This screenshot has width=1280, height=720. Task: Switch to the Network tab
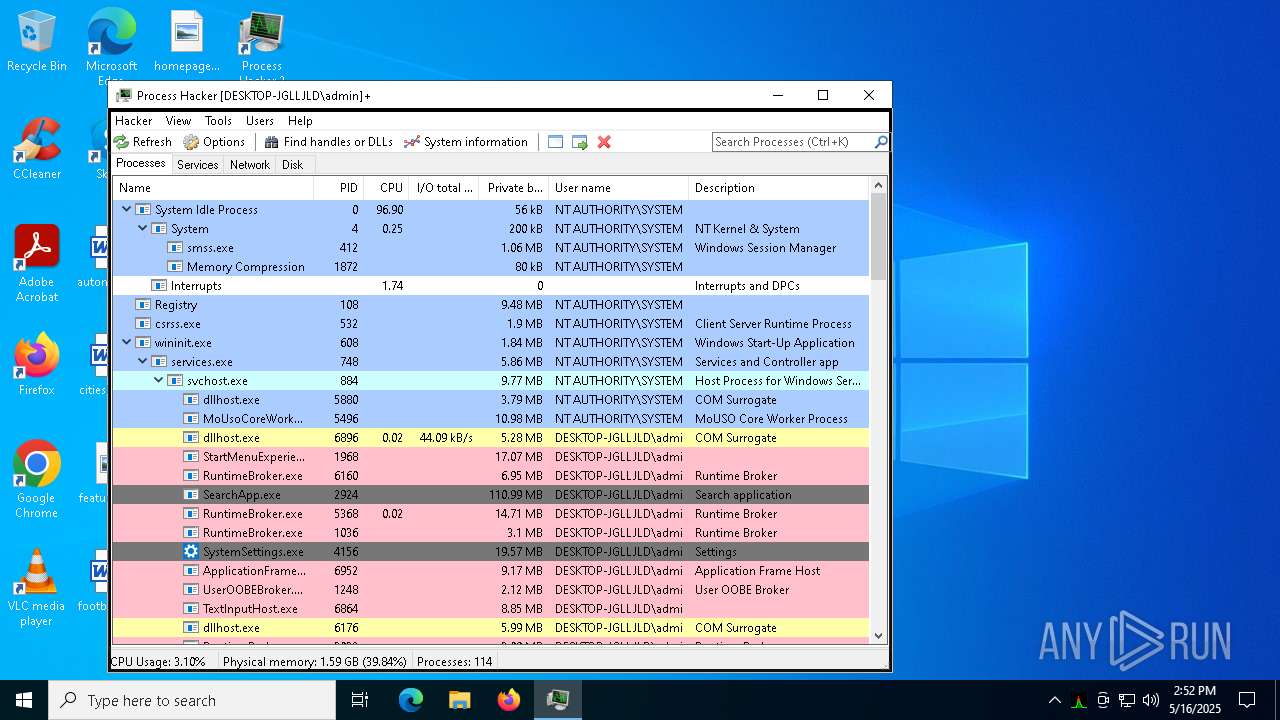click(x=250, y=165)
